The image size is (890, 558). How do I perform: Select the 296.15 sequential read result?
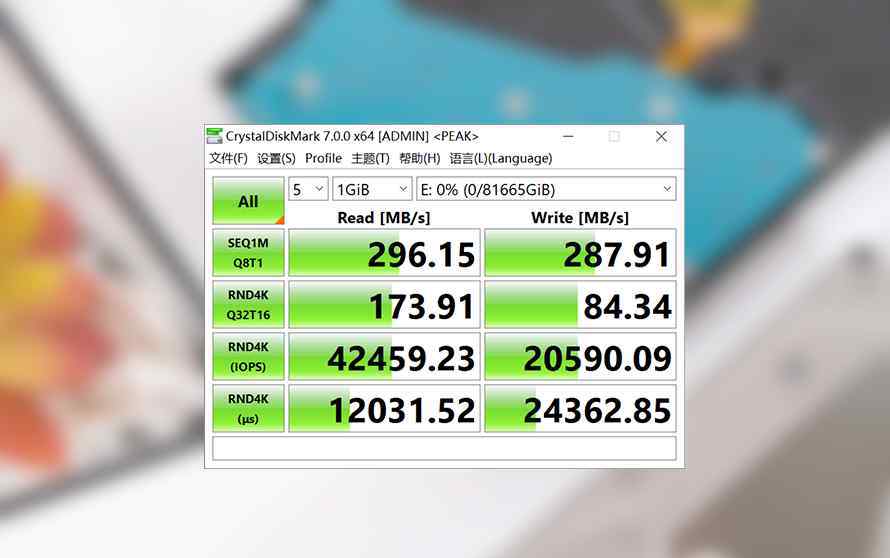(x=384, y=253)
